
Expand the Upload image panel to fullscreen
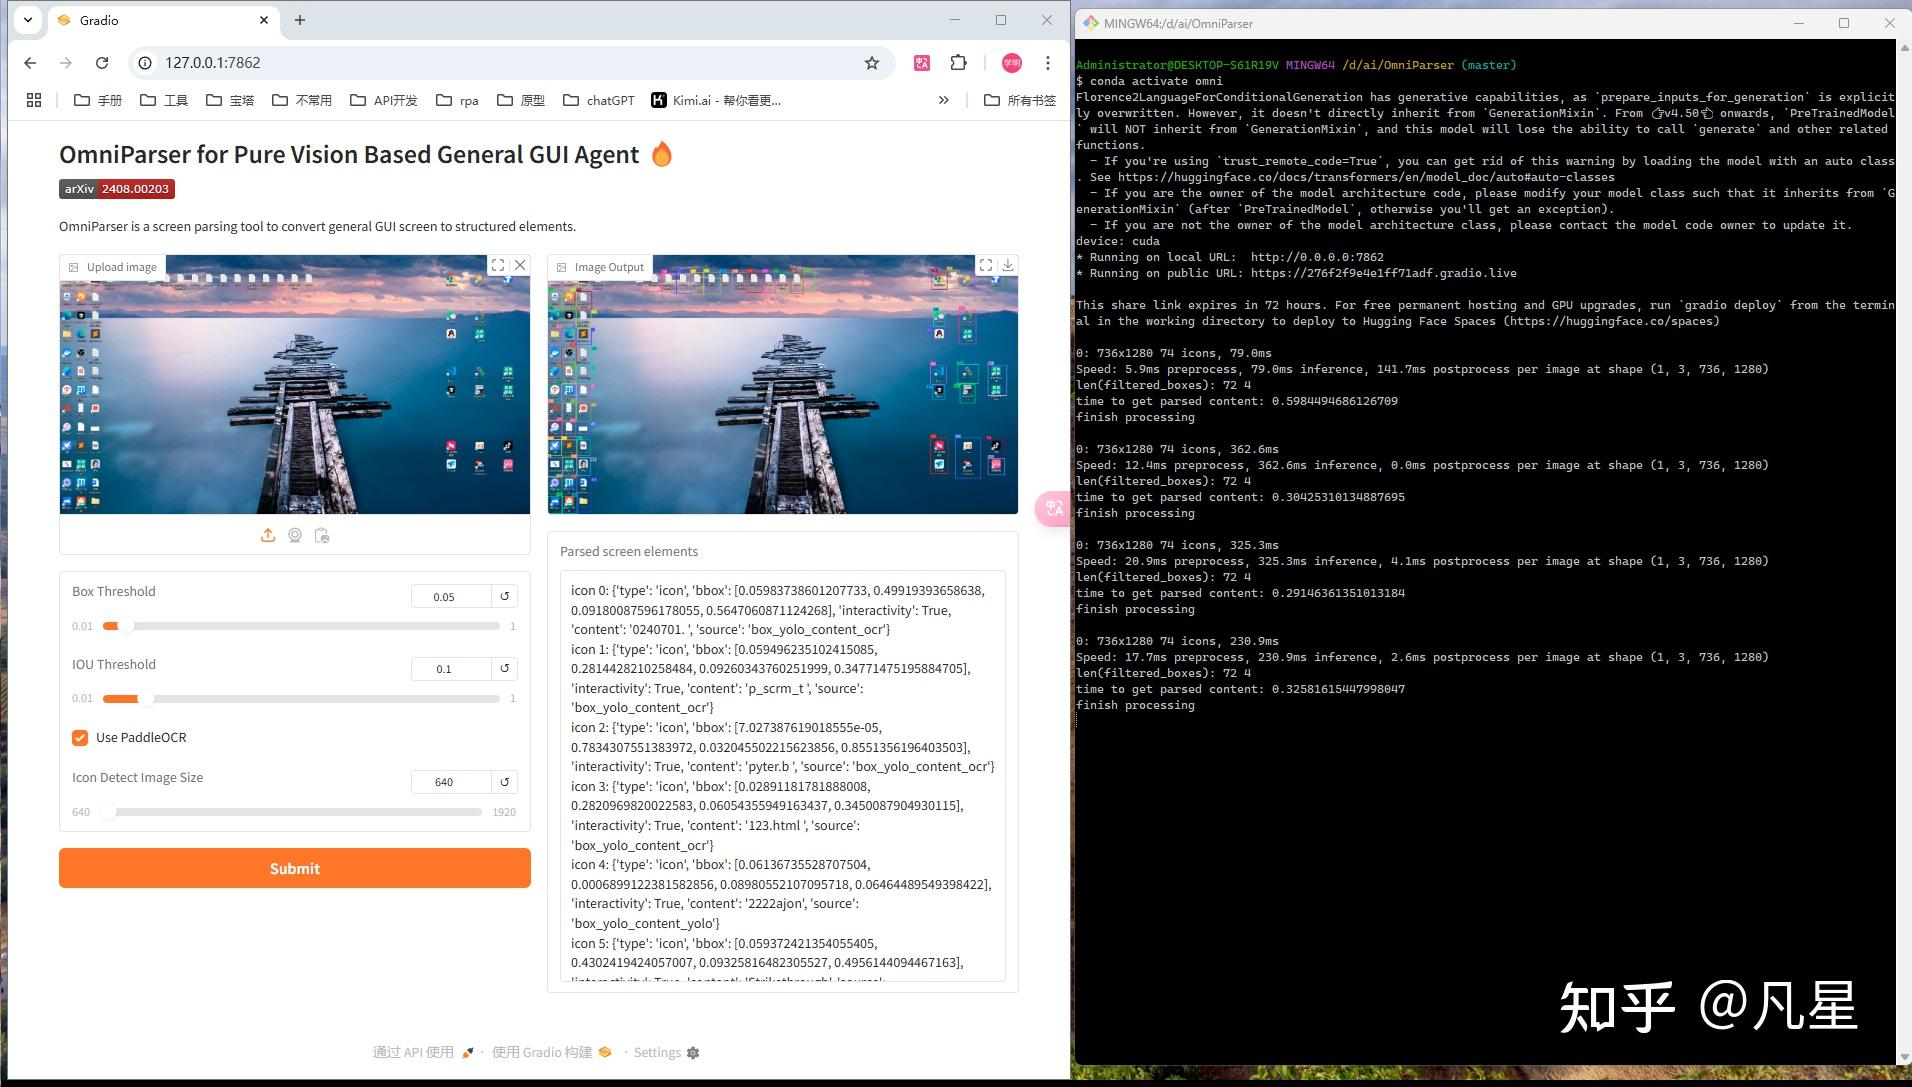tap(498, 265)
